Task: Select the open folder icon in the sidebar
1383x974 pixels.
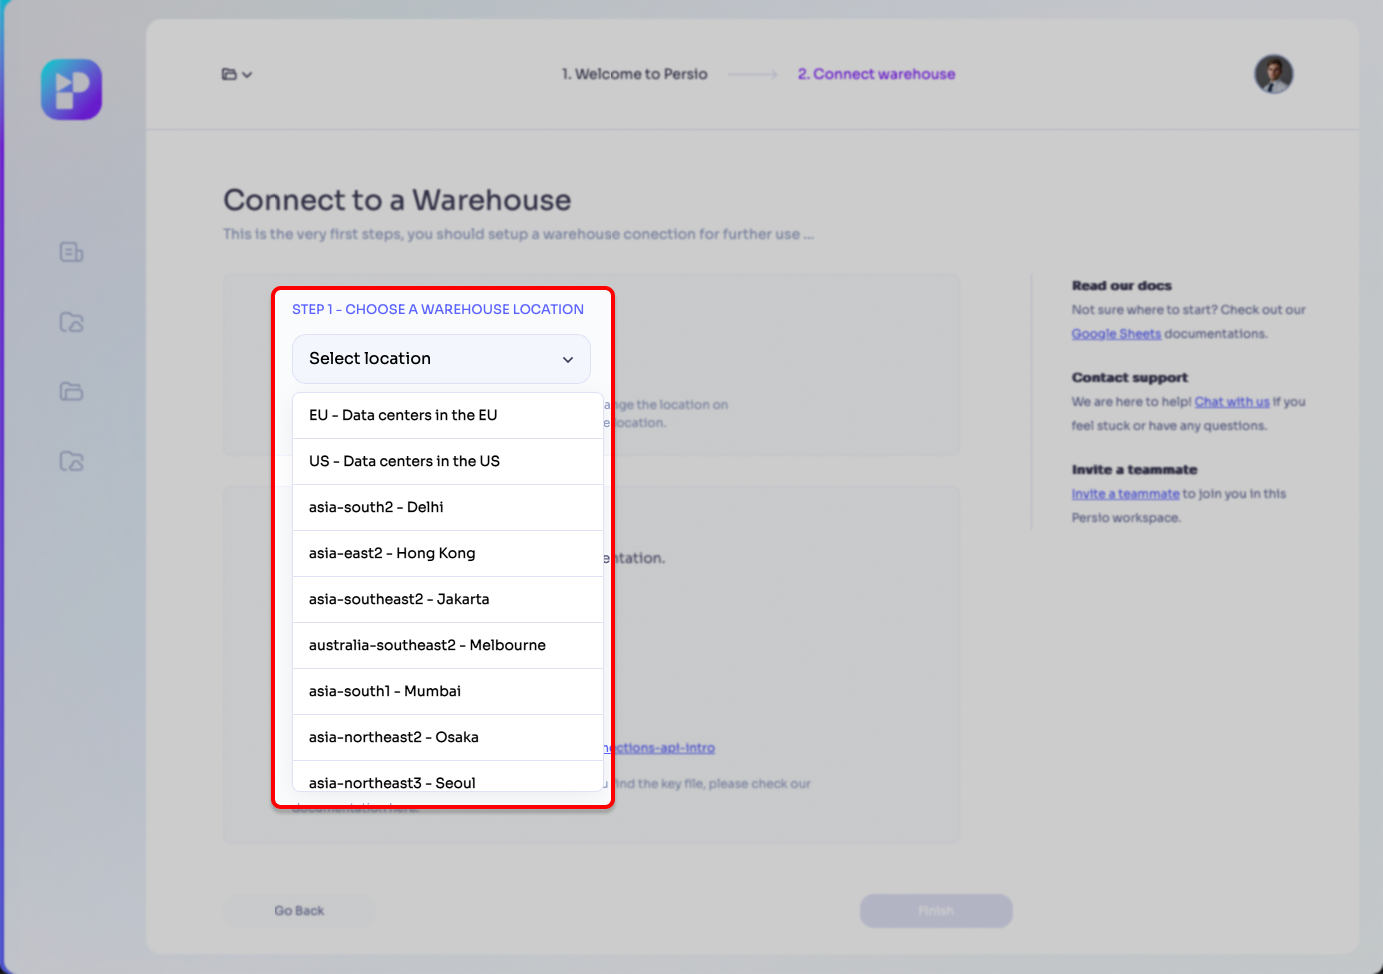Action: [70, 392]
